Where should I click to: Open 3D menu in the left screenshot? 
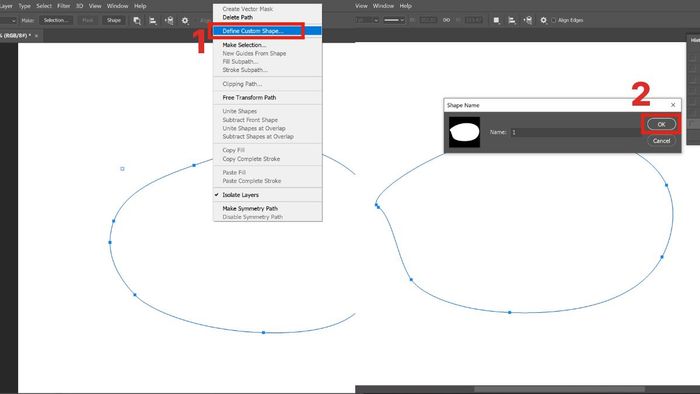79,6
